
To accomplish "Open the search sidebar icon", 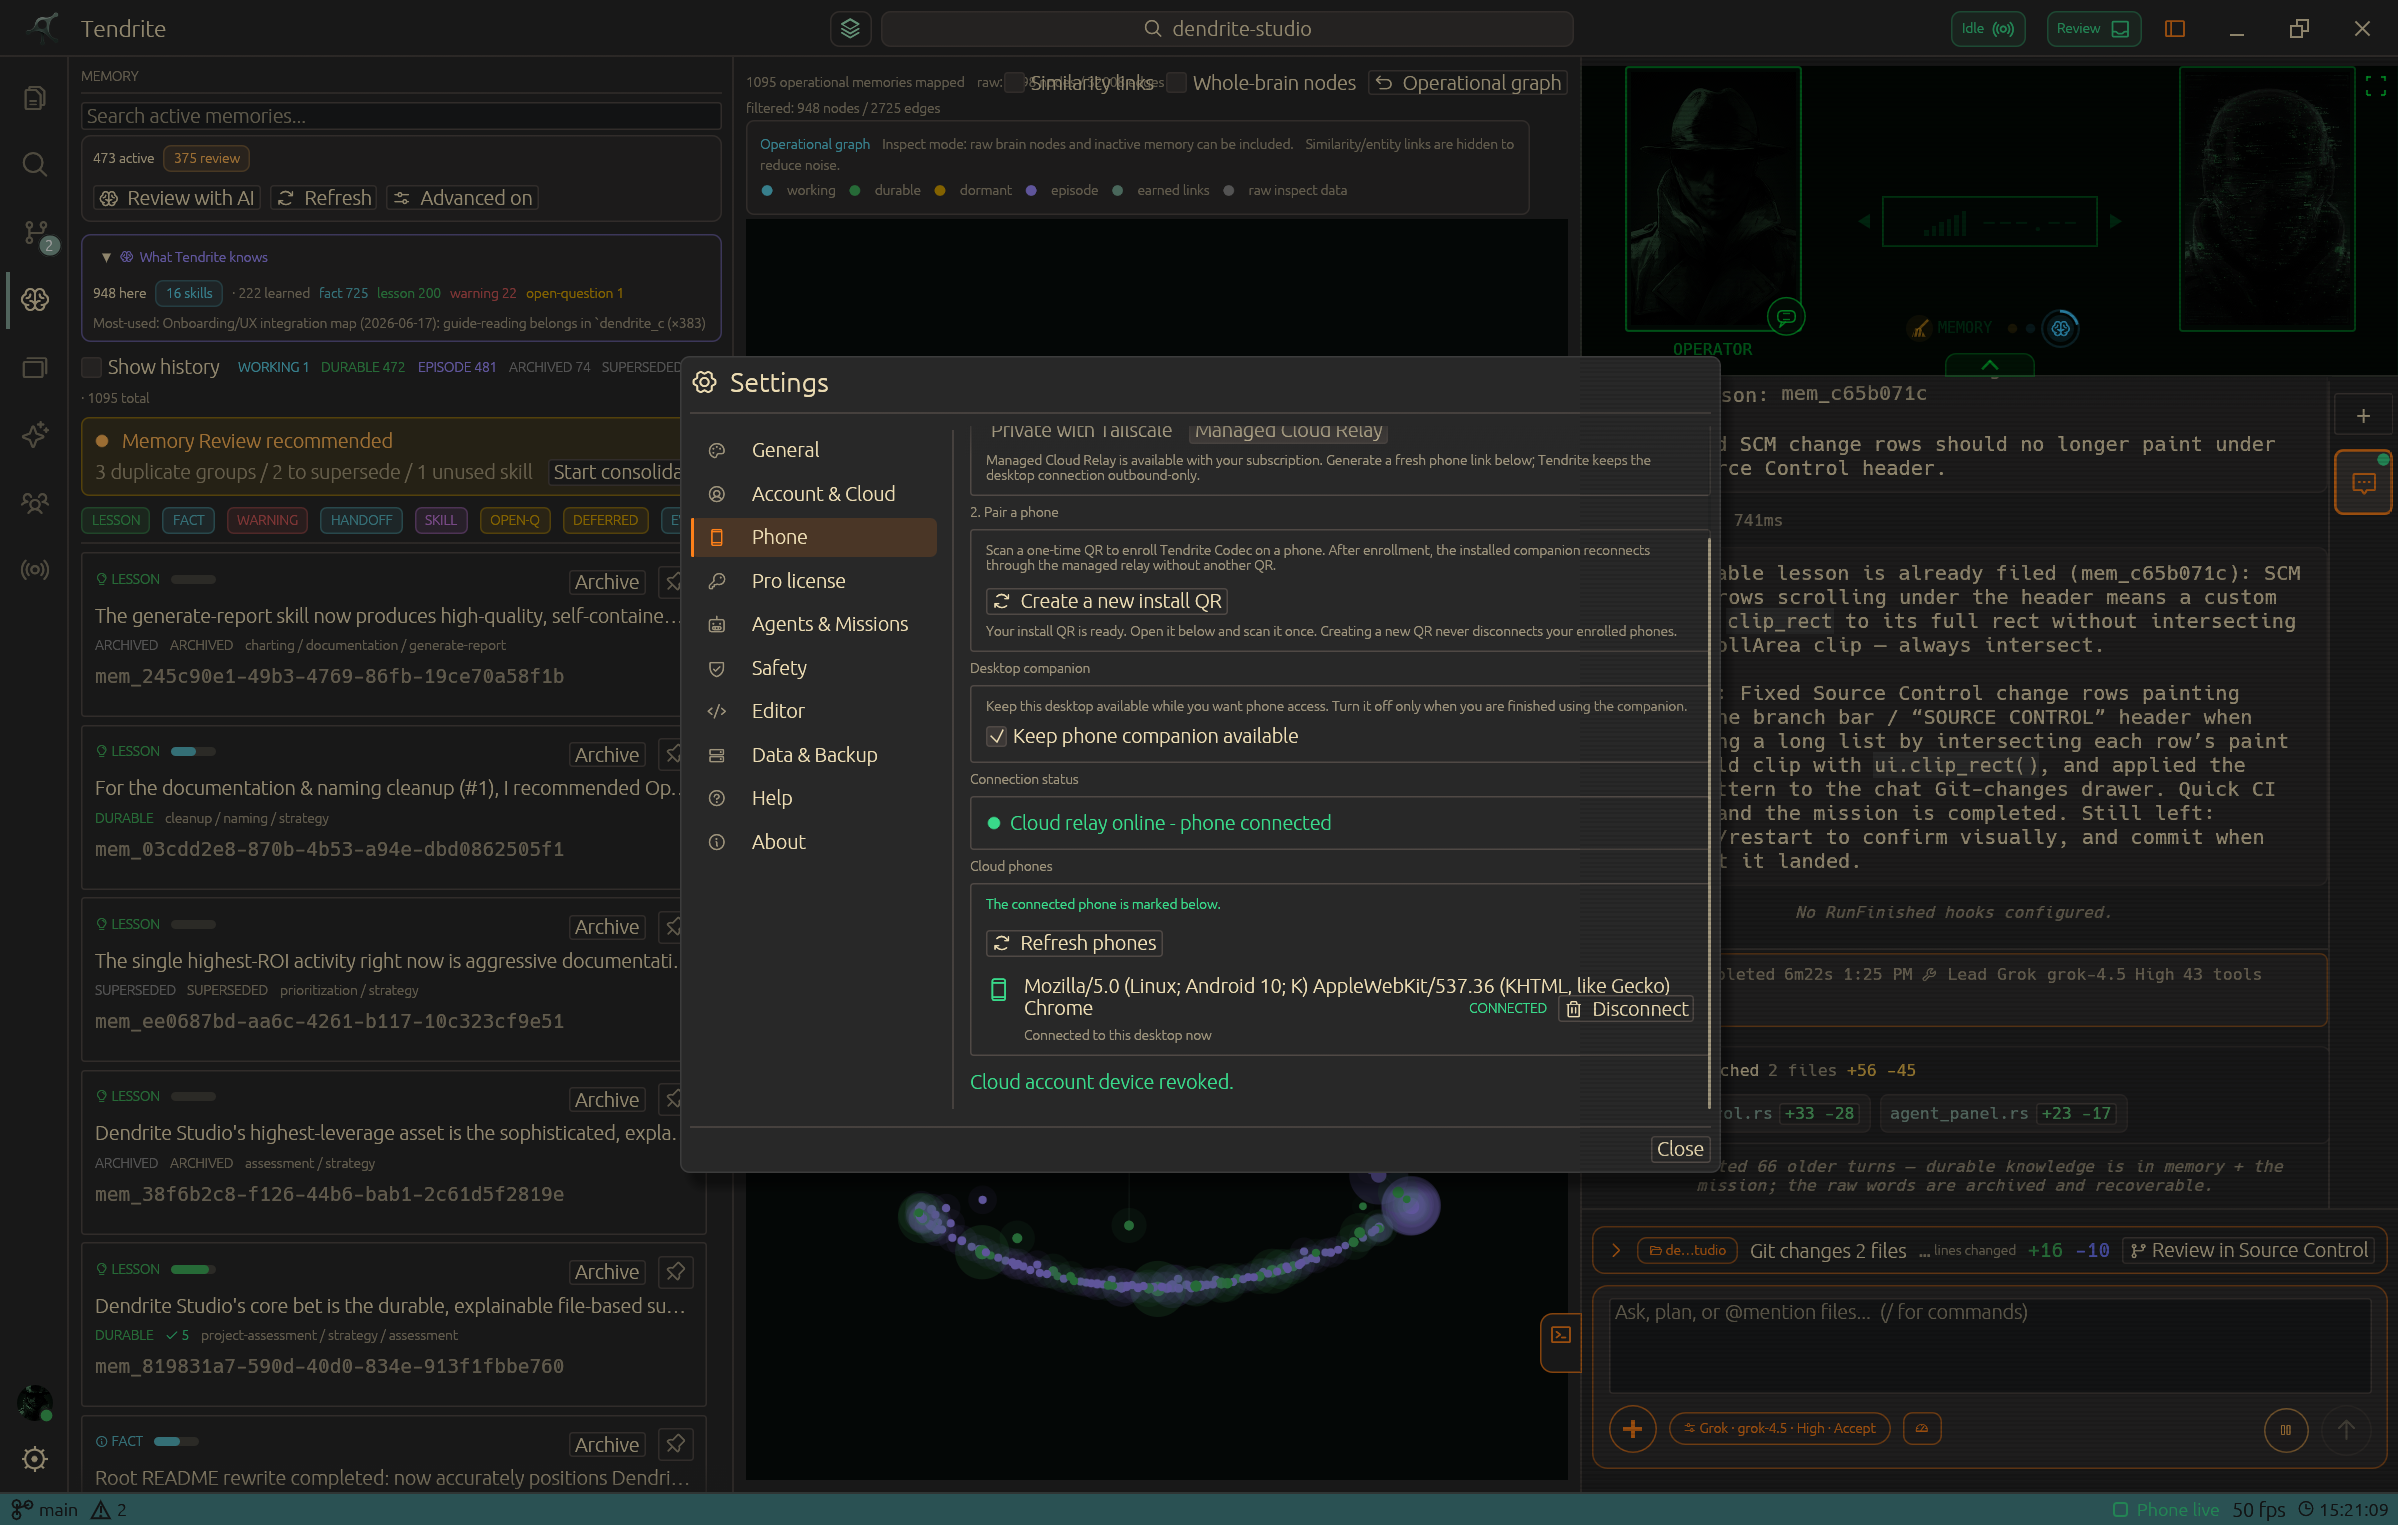I will [35, 164].
